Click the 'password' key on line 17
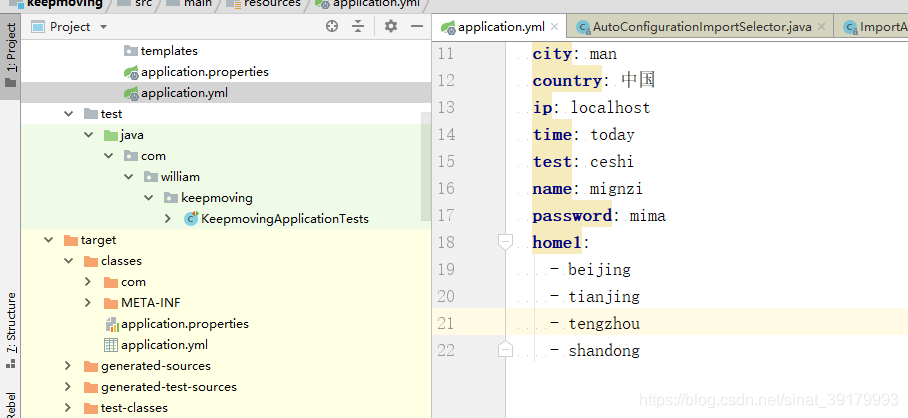 pos(572,215)
